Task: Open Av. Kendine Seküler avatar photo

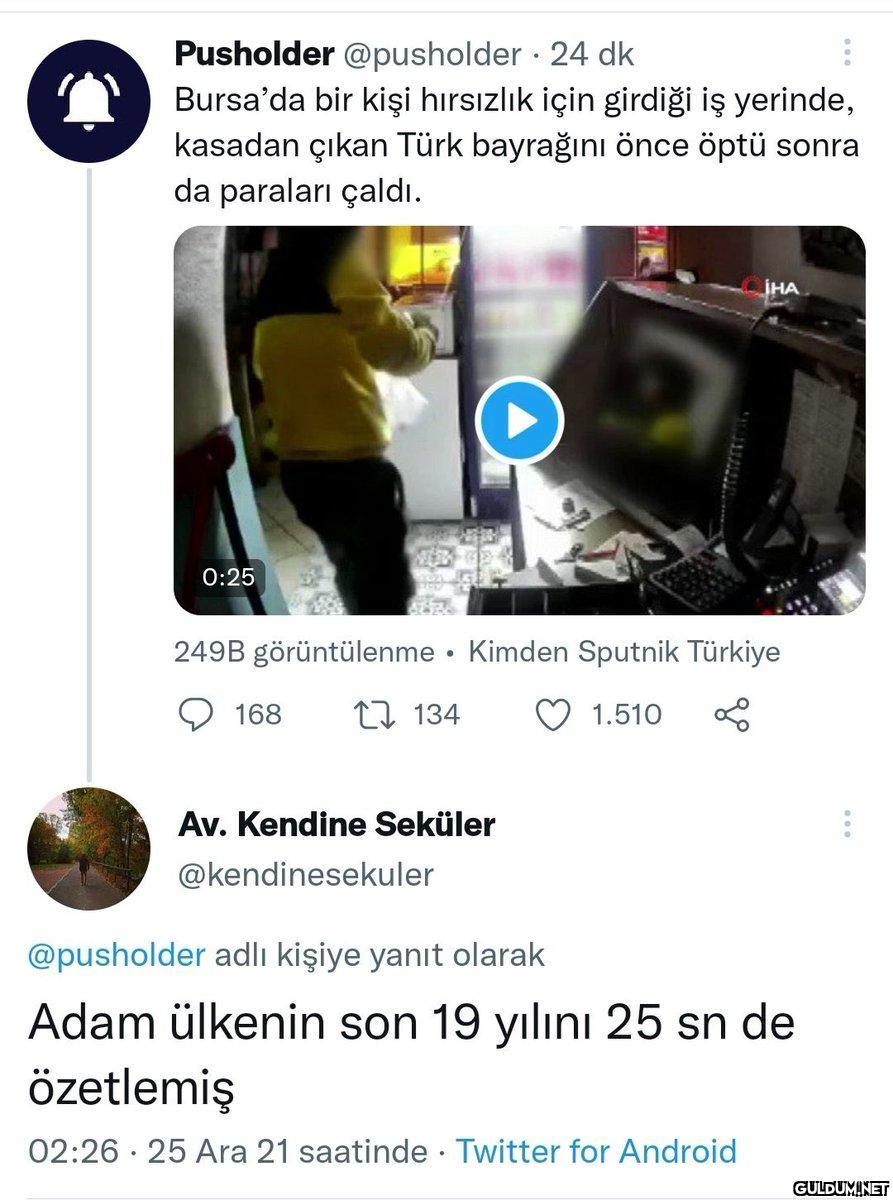Action: [x=89, y=849]
